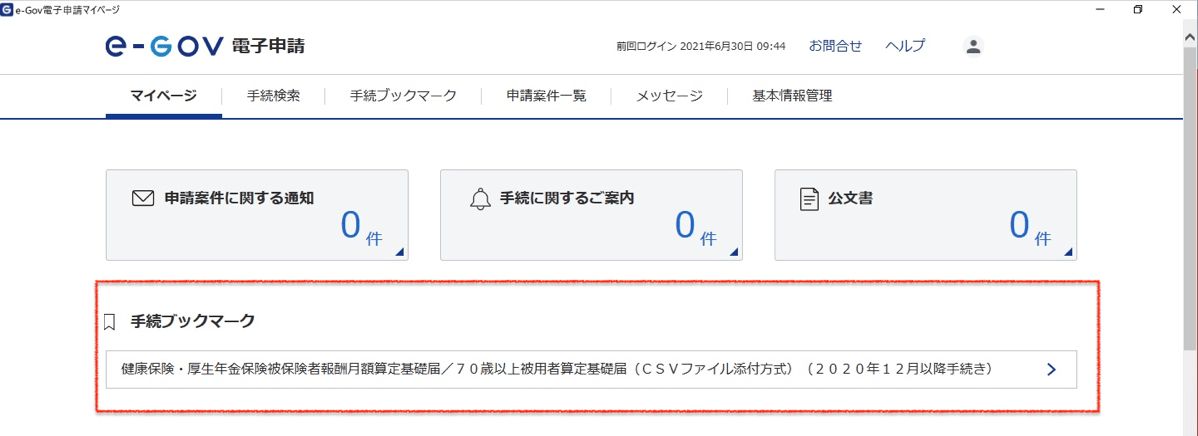Open the 申請案件に関する通知 card

[x=257, y=215]
